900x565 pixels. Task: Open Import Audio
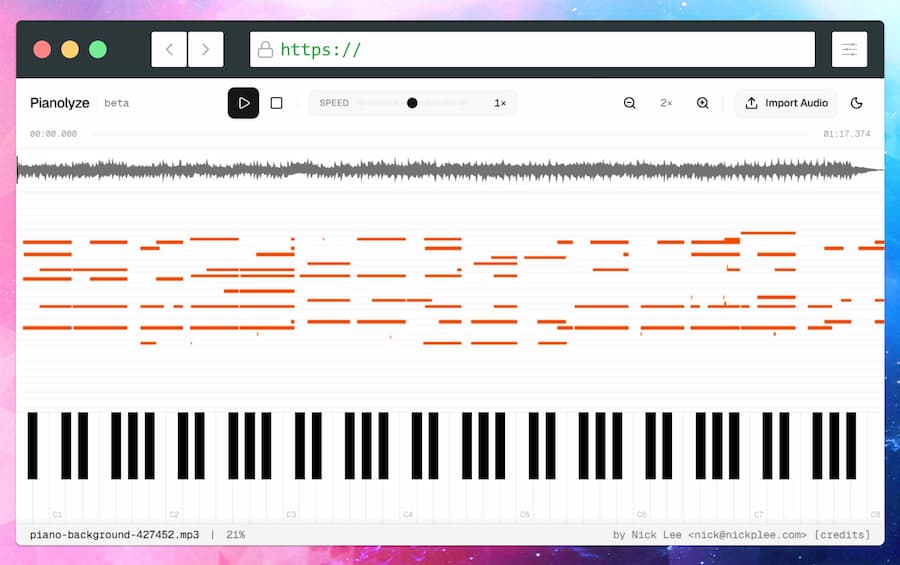click(x=786, y=103)
